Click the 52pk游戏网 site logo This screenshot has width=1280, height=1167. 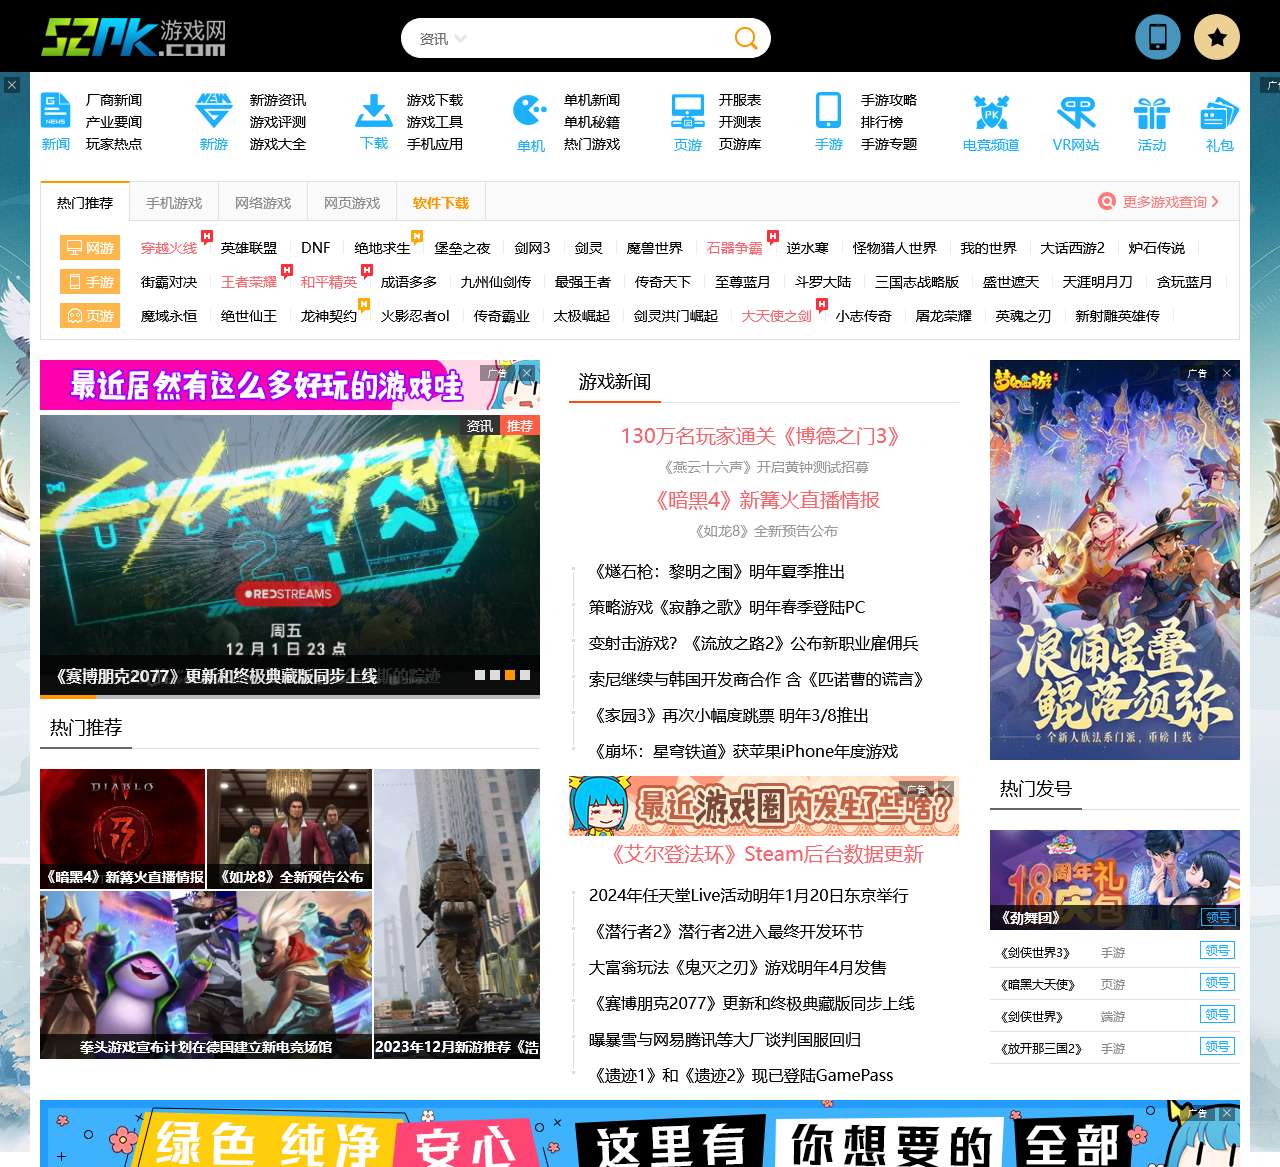133,37
